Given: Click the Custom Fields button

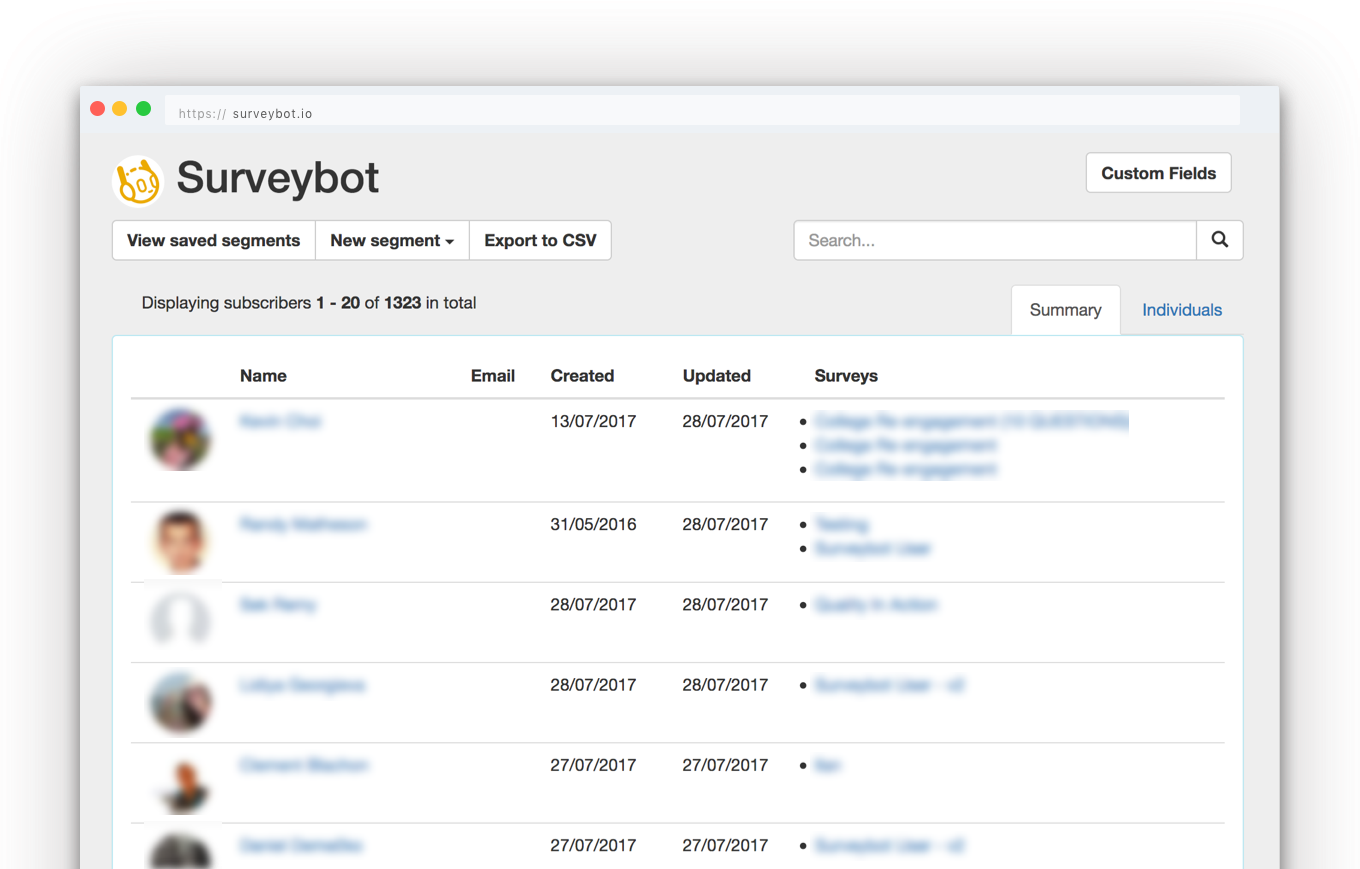Looking at the screenshot, I should pos(1158,172).
